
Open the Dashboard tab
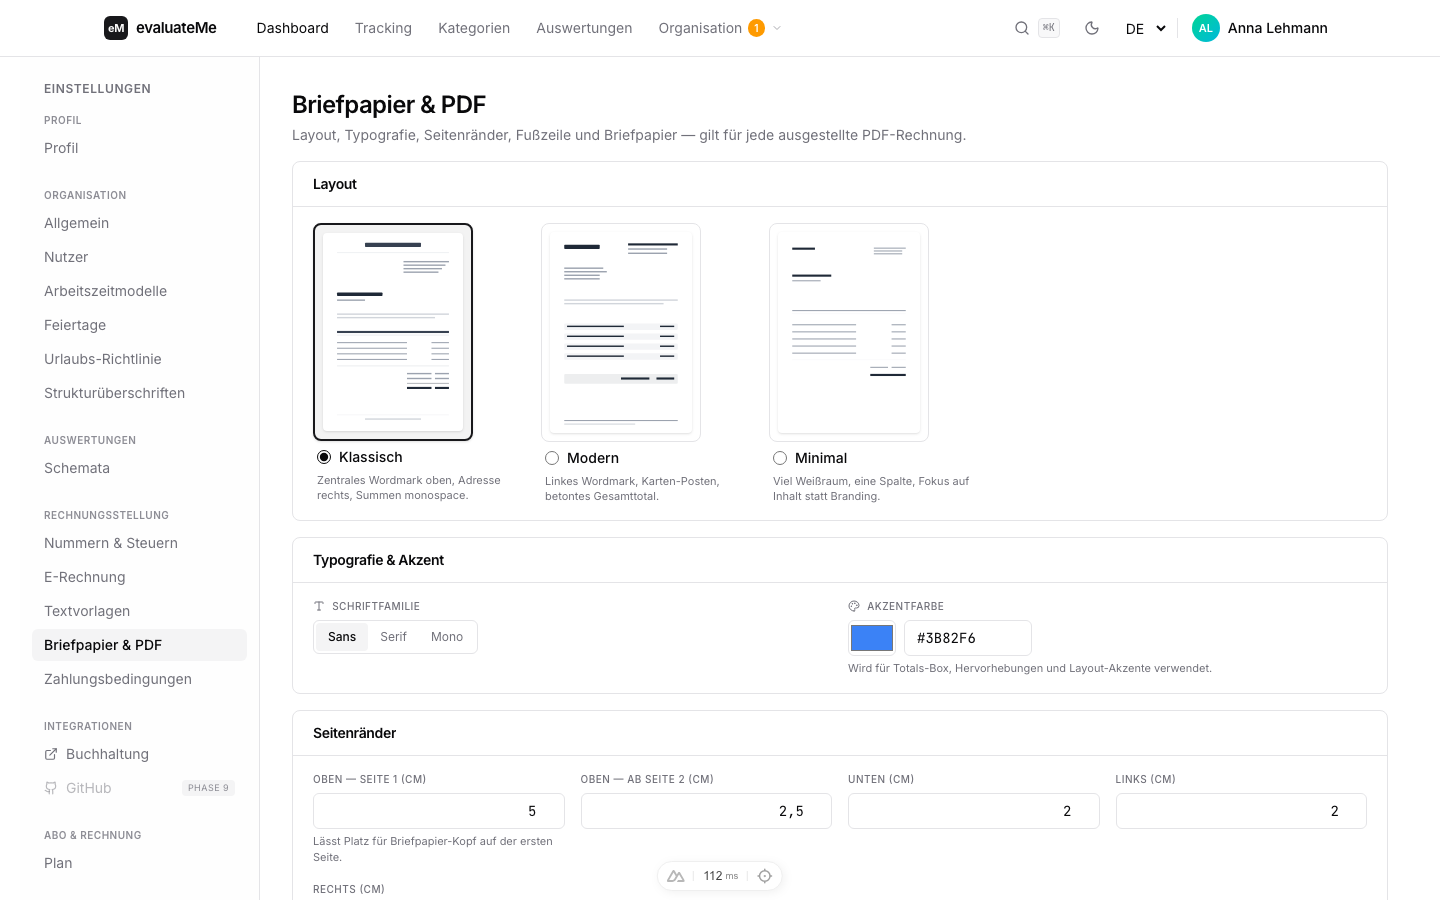[x=292, y=28]
